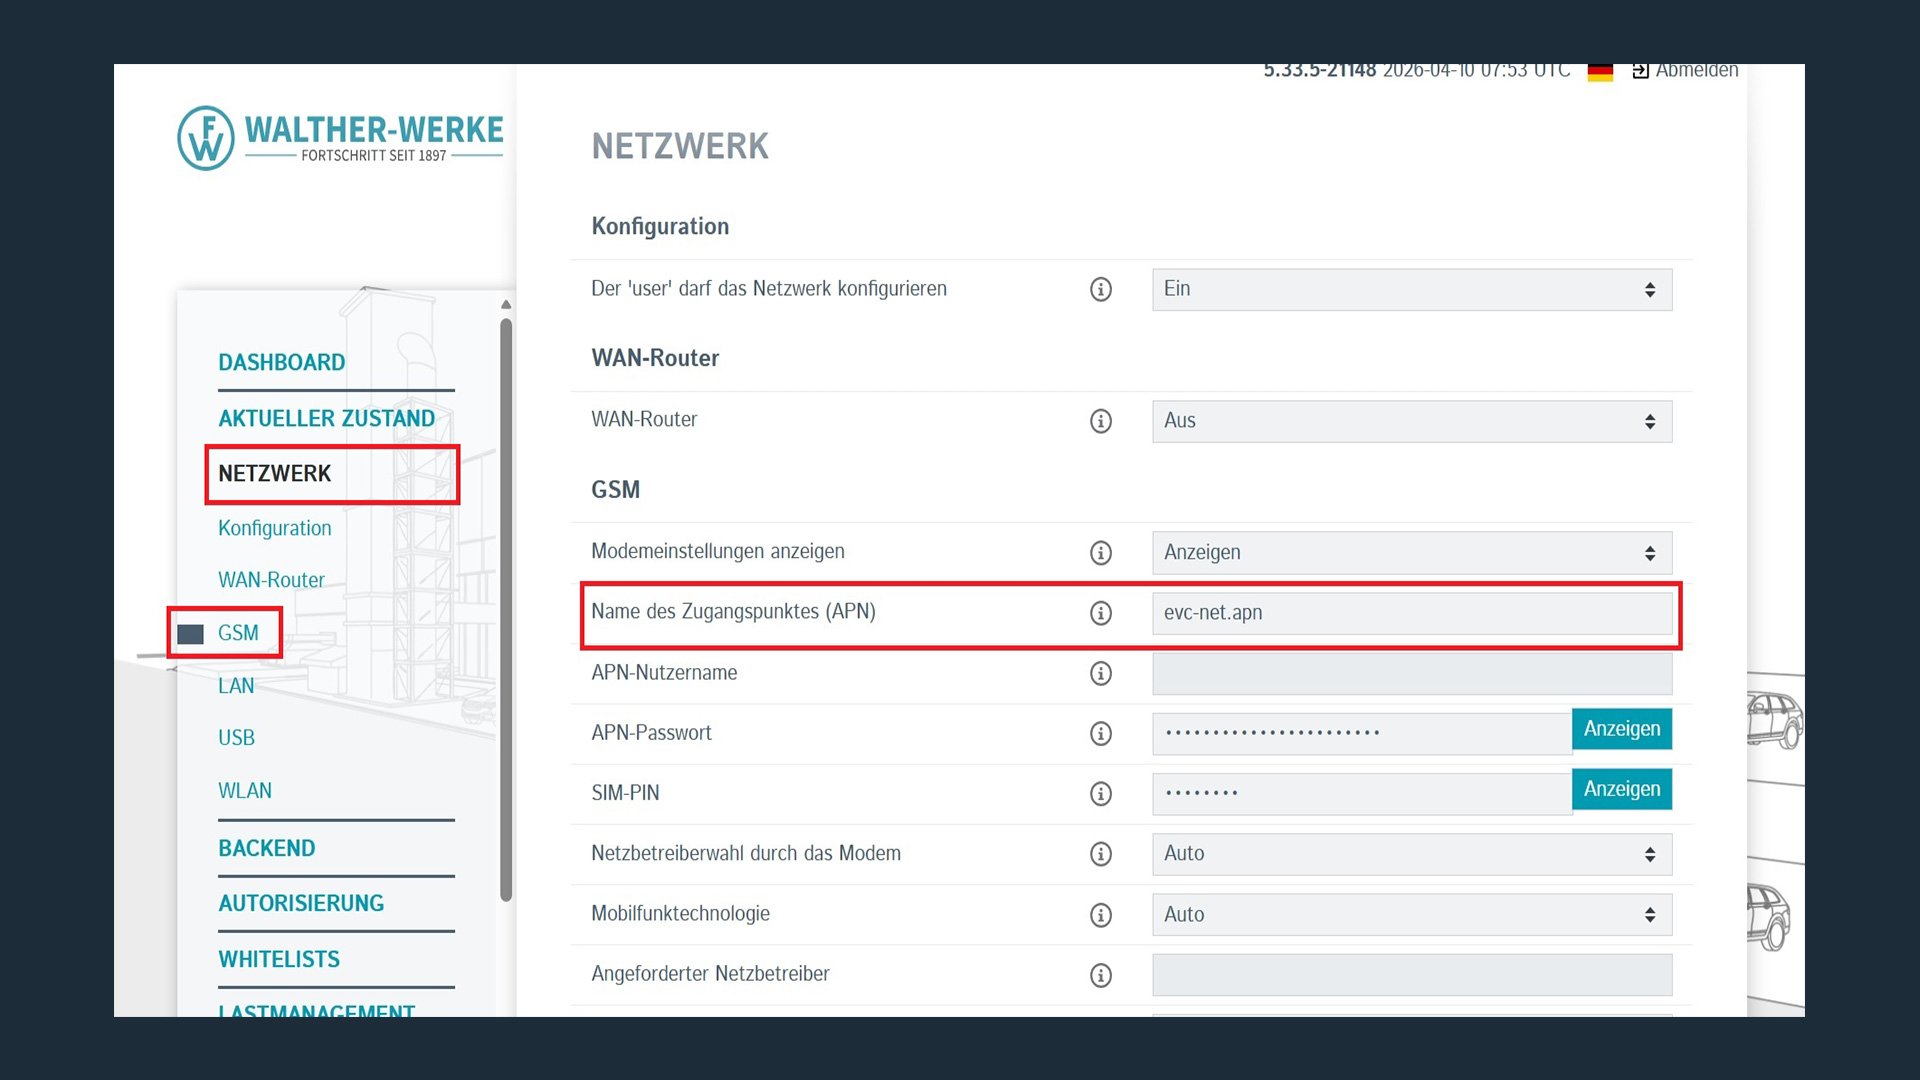
Task: Open the WHITELISTS menu section
Action: tap(279, 959)
